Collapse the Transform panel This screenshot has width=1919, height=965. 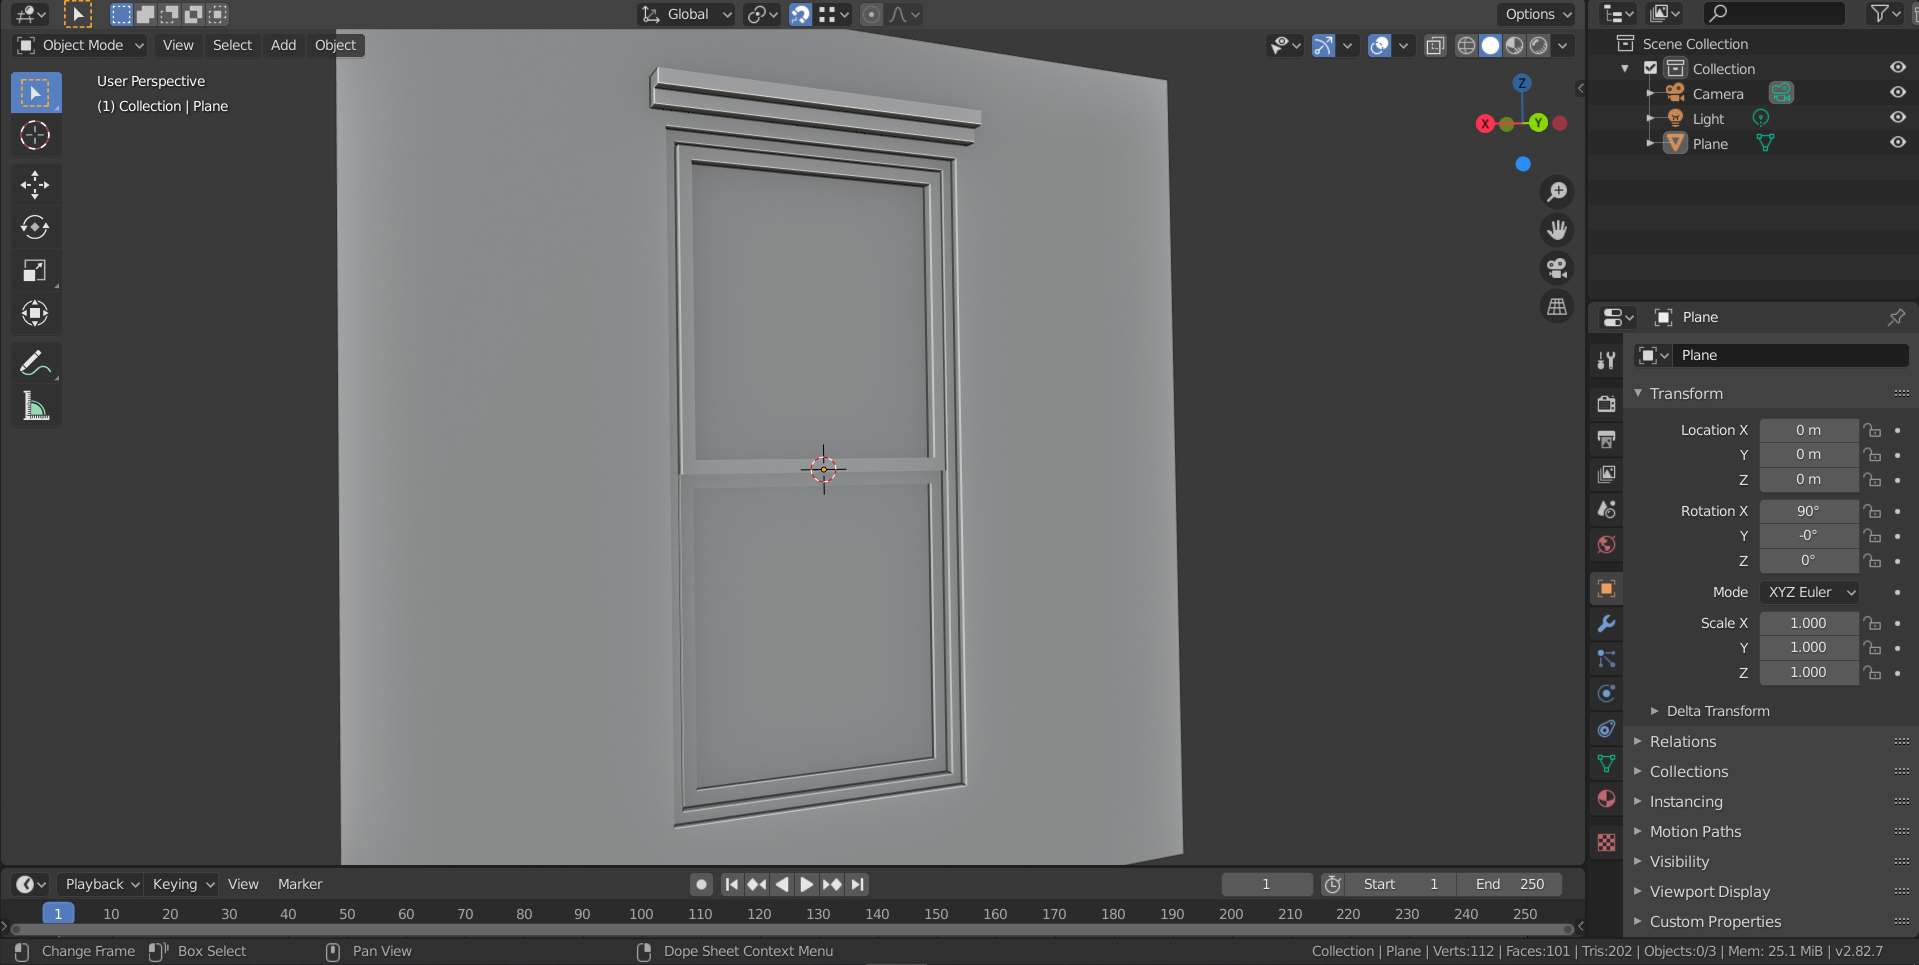click(x=1686, y=394)
